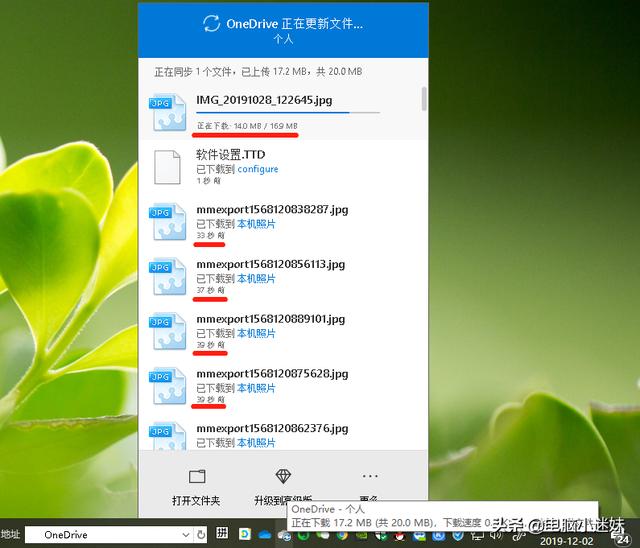Click the three-dots more options icon
The width and height of the screenshot is (640, 548).
click(x=370, y=476)
